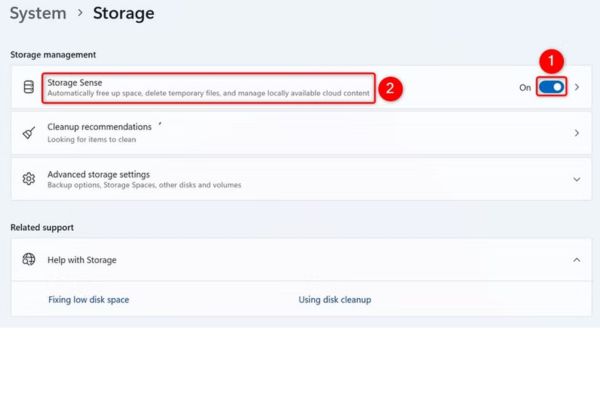Open the Fixing low disk space link
This screenshot has height=400, width=600.
coord(88,300)
